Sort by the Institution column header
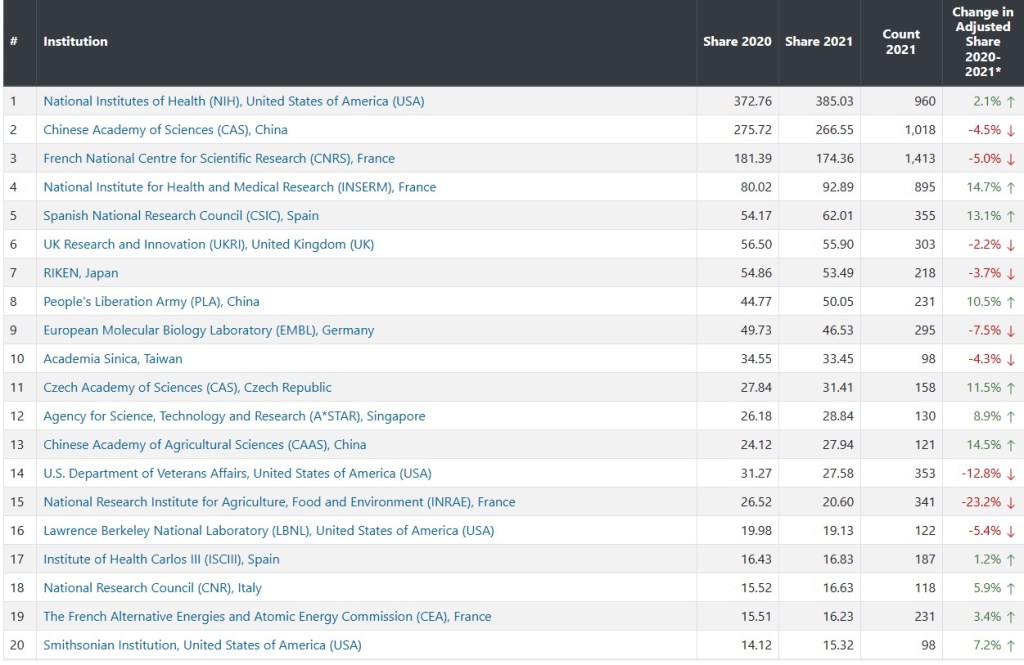 point(75,42)
